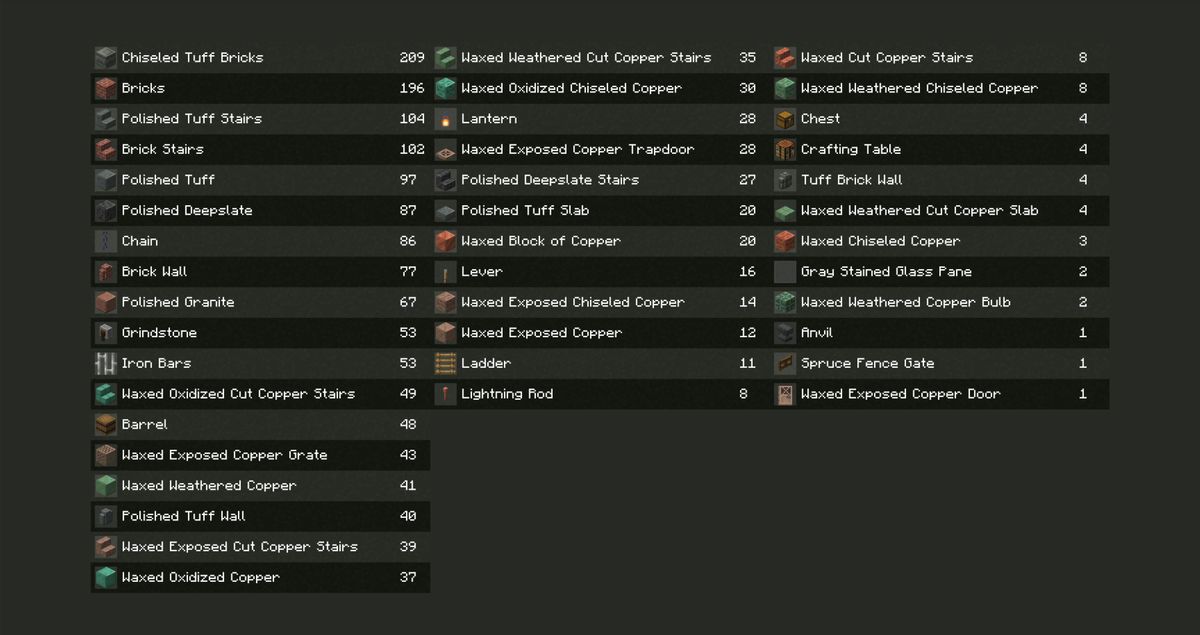Select the Lever entry text
Image resolution: width=1200 pixels, height=635 pixels.
point(481,272)
